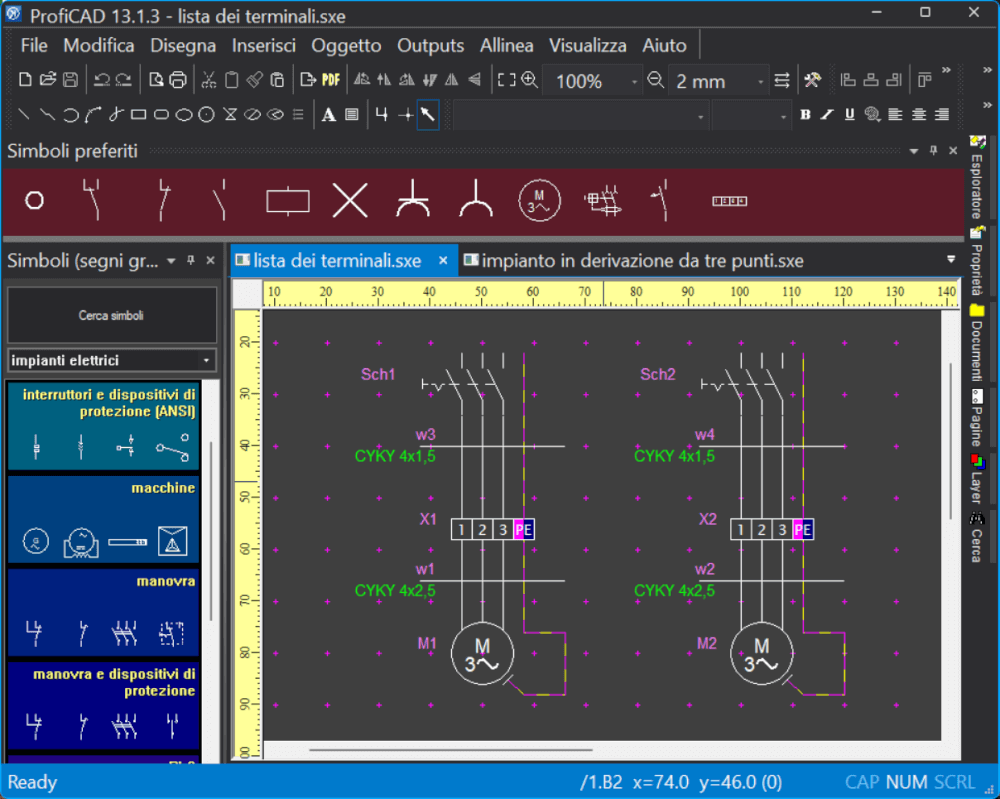
Task: Pin the Simboli preferiti panel
Action: (934, 150)
